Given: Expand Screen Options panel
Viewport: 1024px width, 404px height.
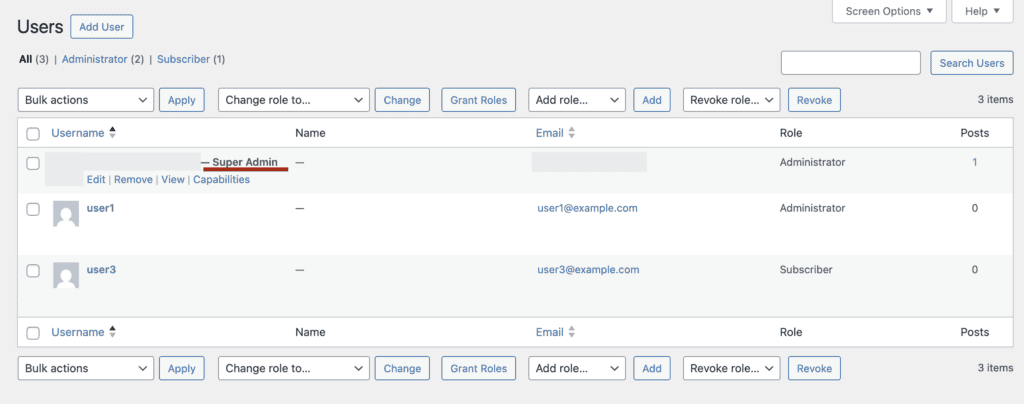Looking at the screenshot, I should (889, 11).
